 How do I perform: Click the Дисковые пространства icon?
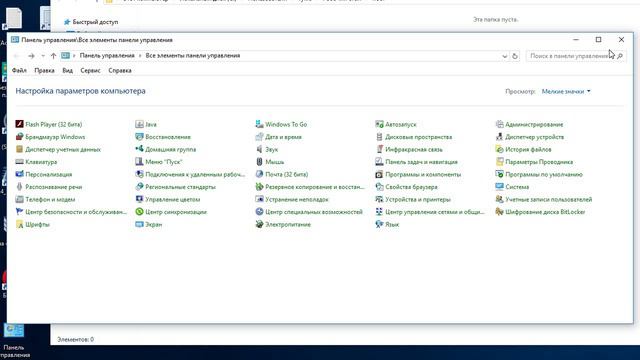[x=379, y=137]
